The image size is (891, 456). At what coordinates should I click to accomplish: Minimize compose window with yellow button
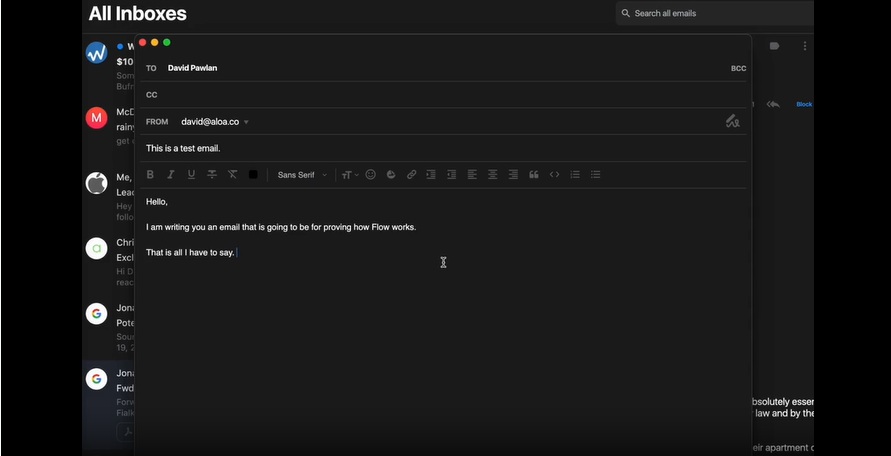[x=155, y=42]
